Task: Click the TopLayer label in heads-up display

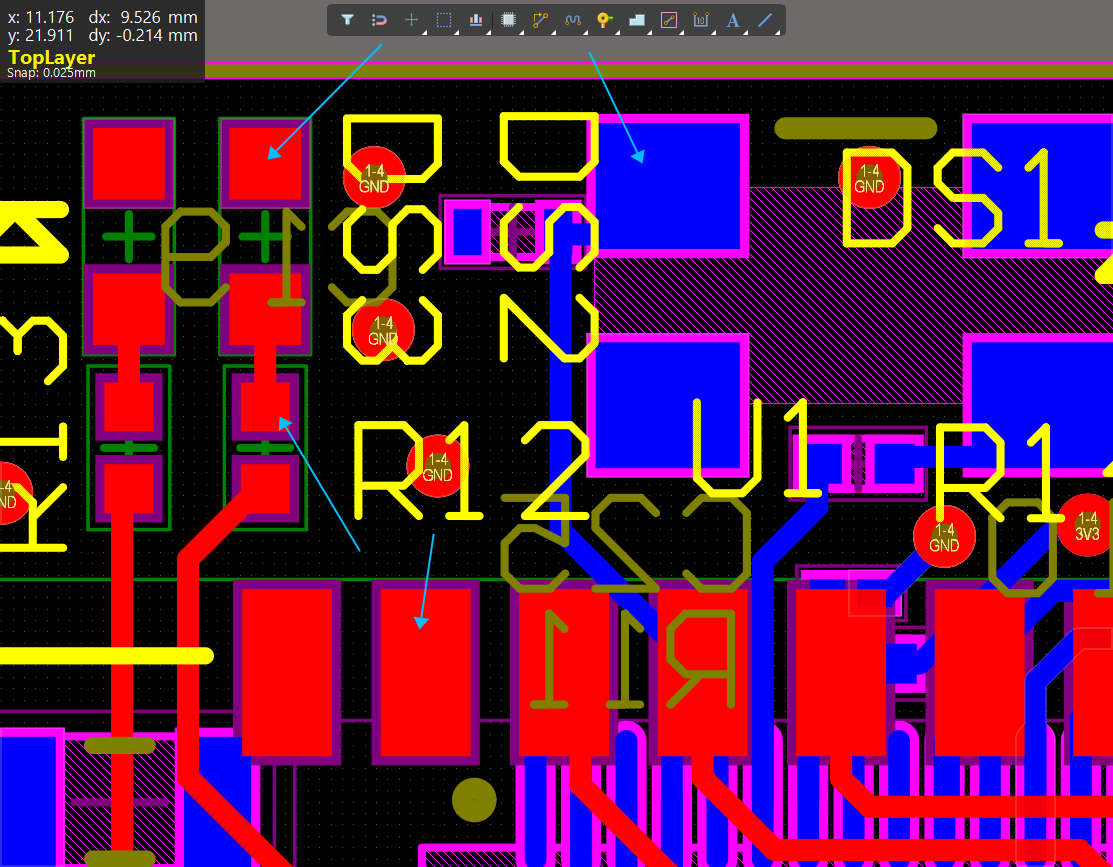Action: [x=51, y=57]
